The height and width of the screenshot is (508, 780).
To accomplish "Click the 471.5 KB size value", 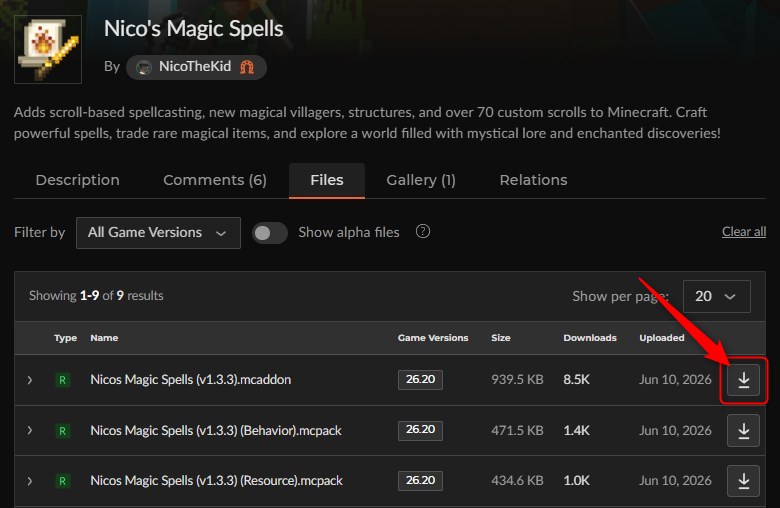I will coord(517,430).
